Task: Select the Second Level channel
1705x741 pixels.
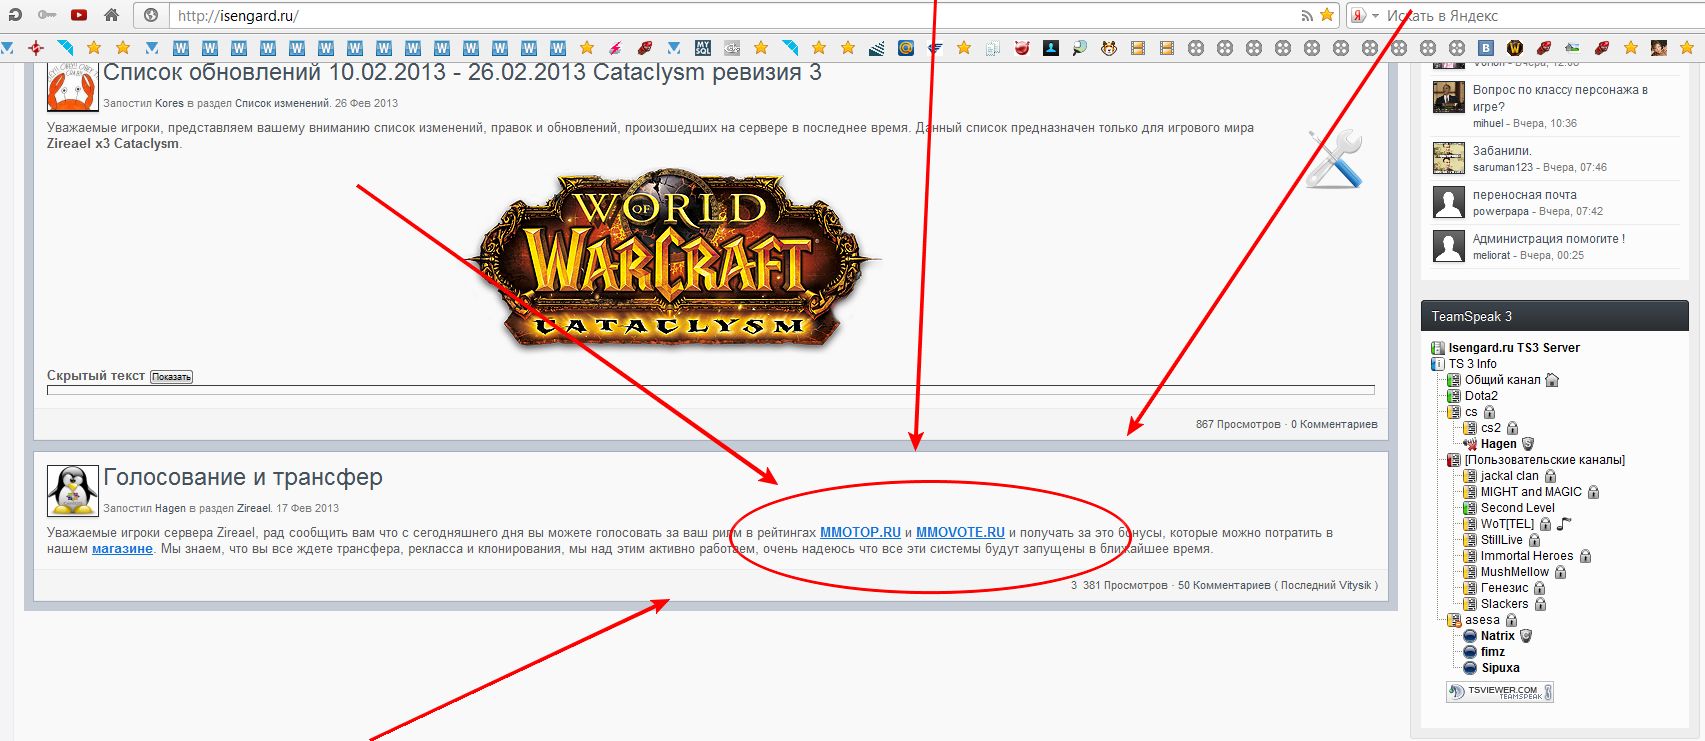Action: pos(1518,508)
